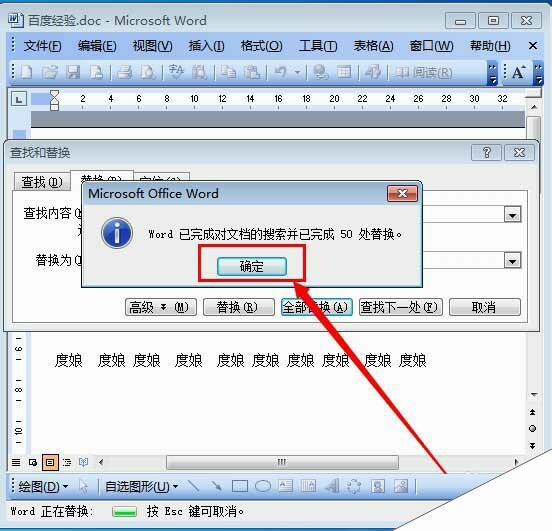Image resolution: width=552 pixels, height=531 pixels.
Task: Click the Insert Hyperlink globe icon
Action: 321,72
